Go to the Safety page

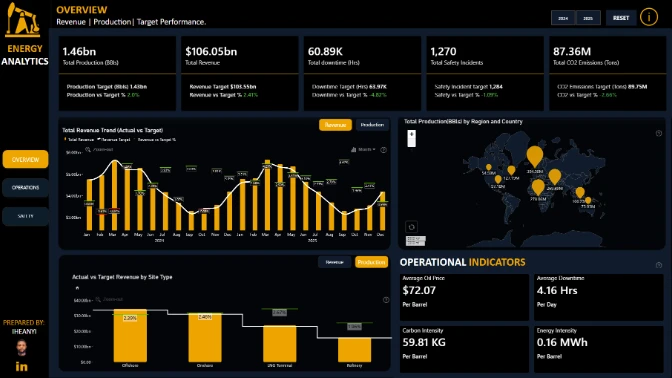(x=25, y=216)
